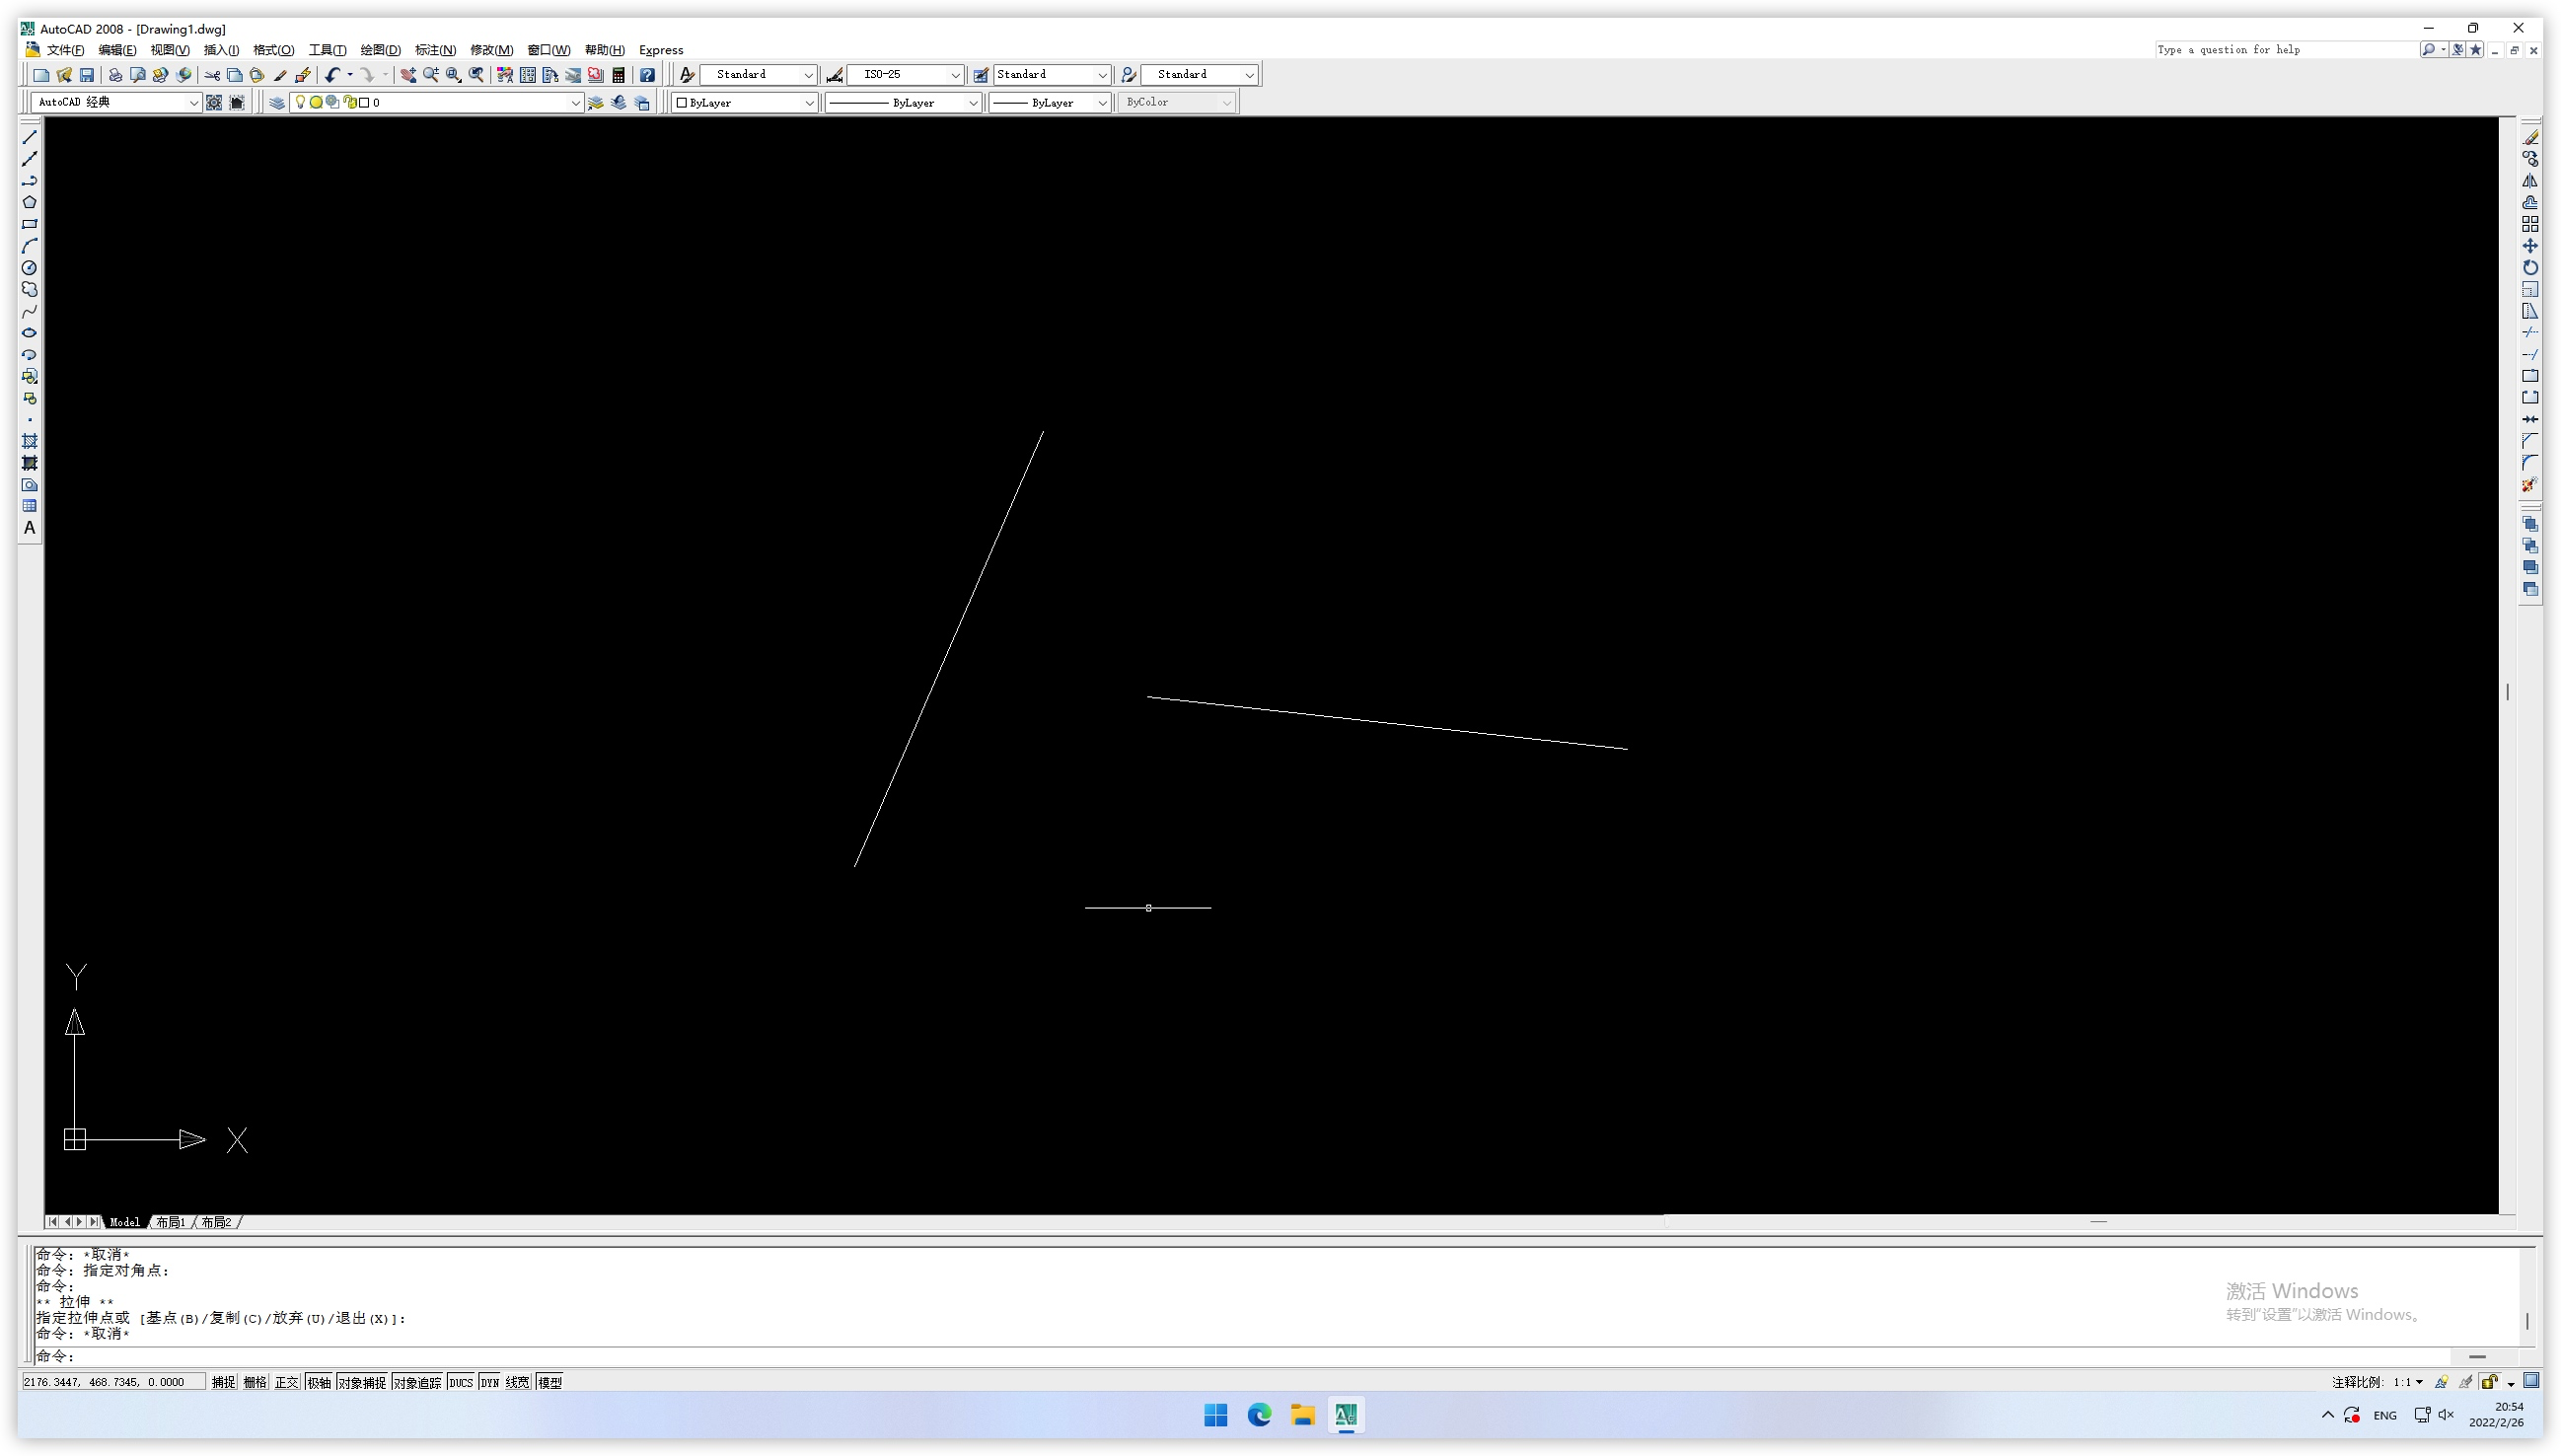Select the Polygon draw tool
This screenshot has width=2561, height=1456.
[29, 202]
